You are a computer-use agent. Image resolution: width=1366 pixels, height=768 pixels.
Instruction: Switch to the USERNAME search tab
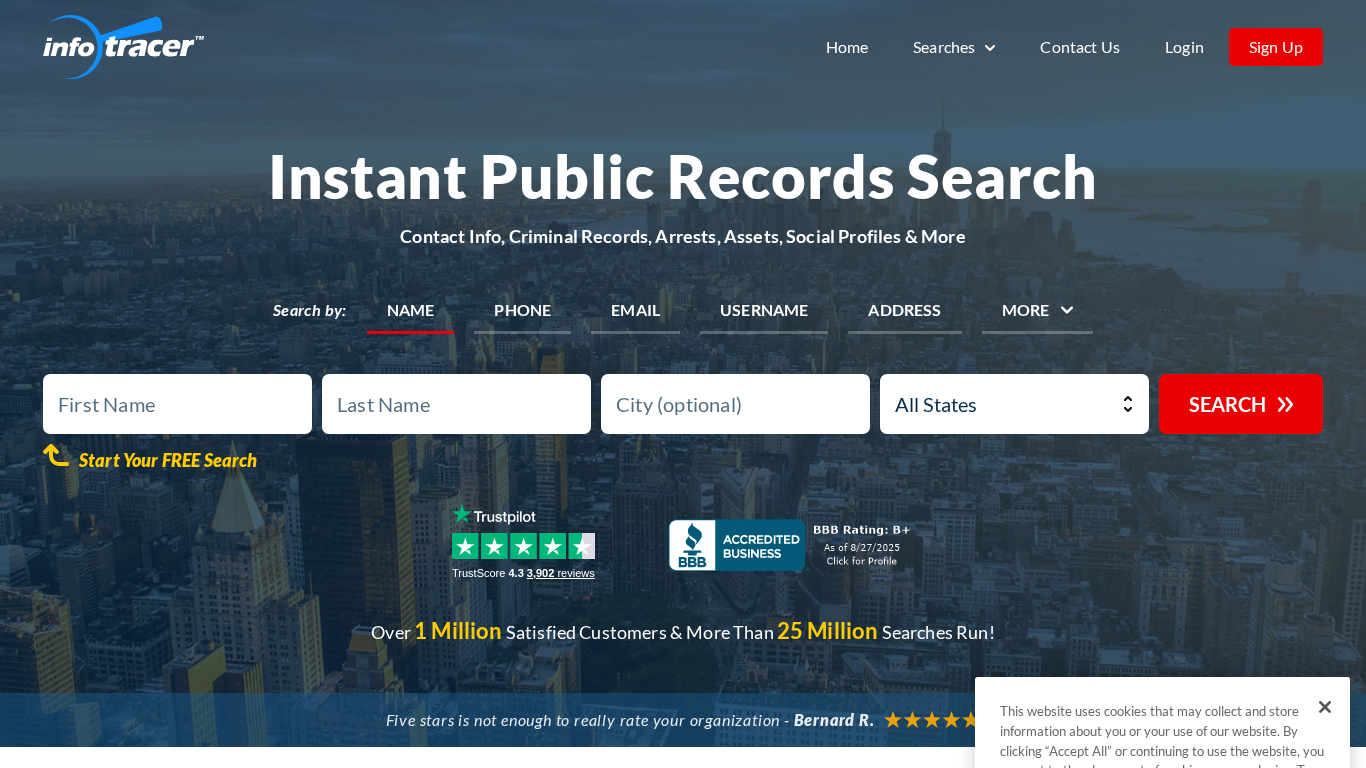764,311
